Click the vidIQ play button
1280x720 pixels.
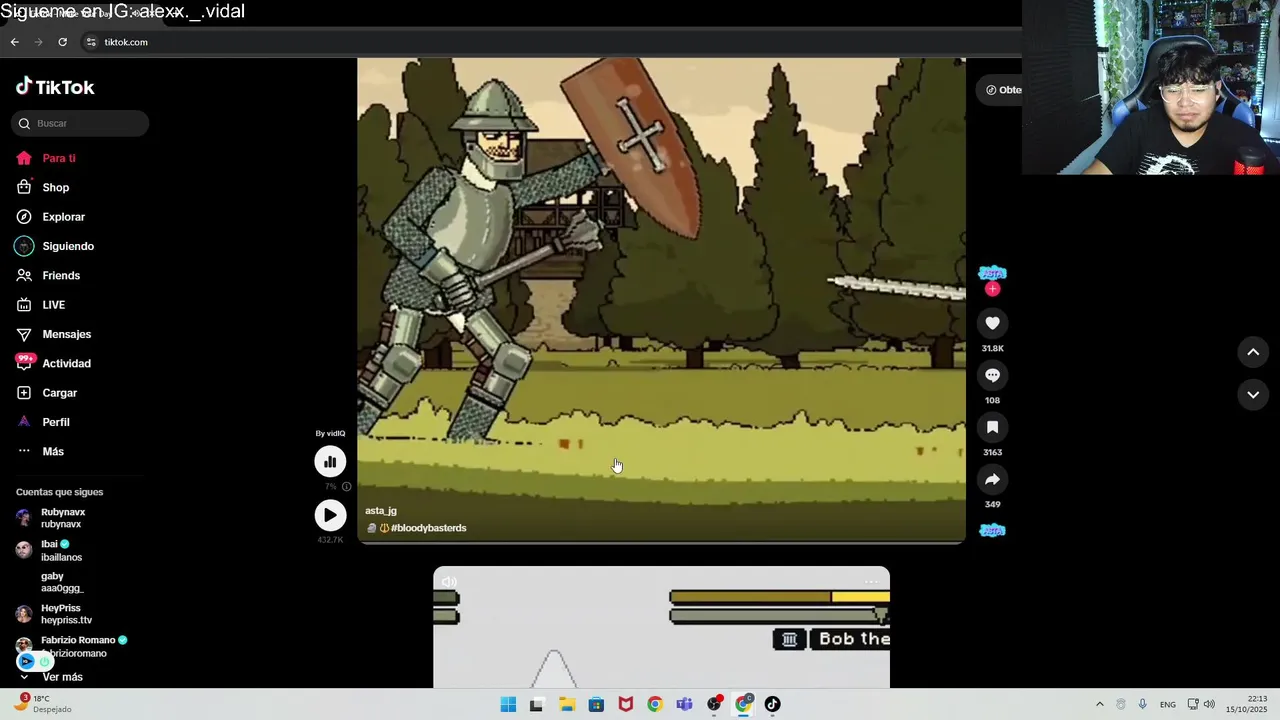(x=330, y=515)
